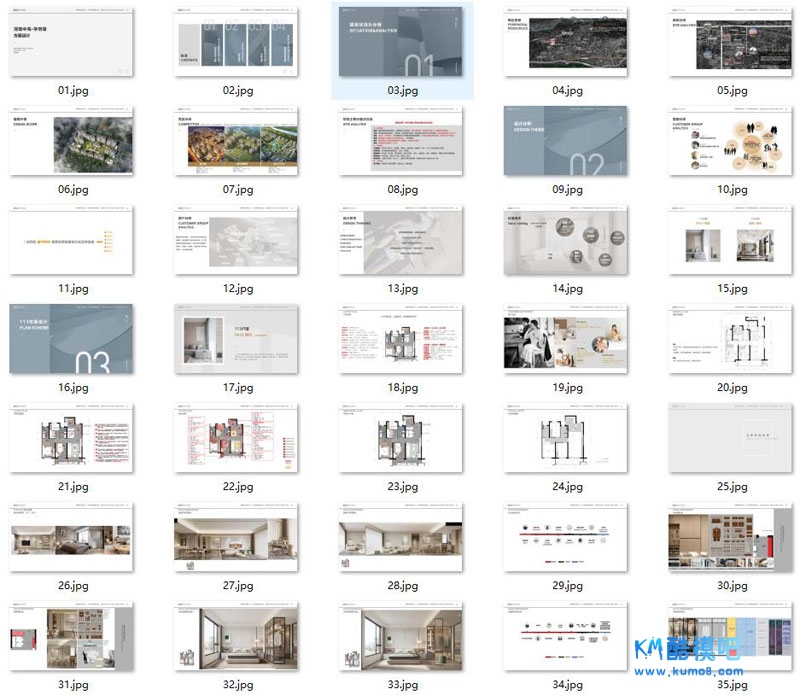Click the 35.jpg thumbnail in the bottom row
The height and width of the screenshot is (695, 800).
pos(731,636)
